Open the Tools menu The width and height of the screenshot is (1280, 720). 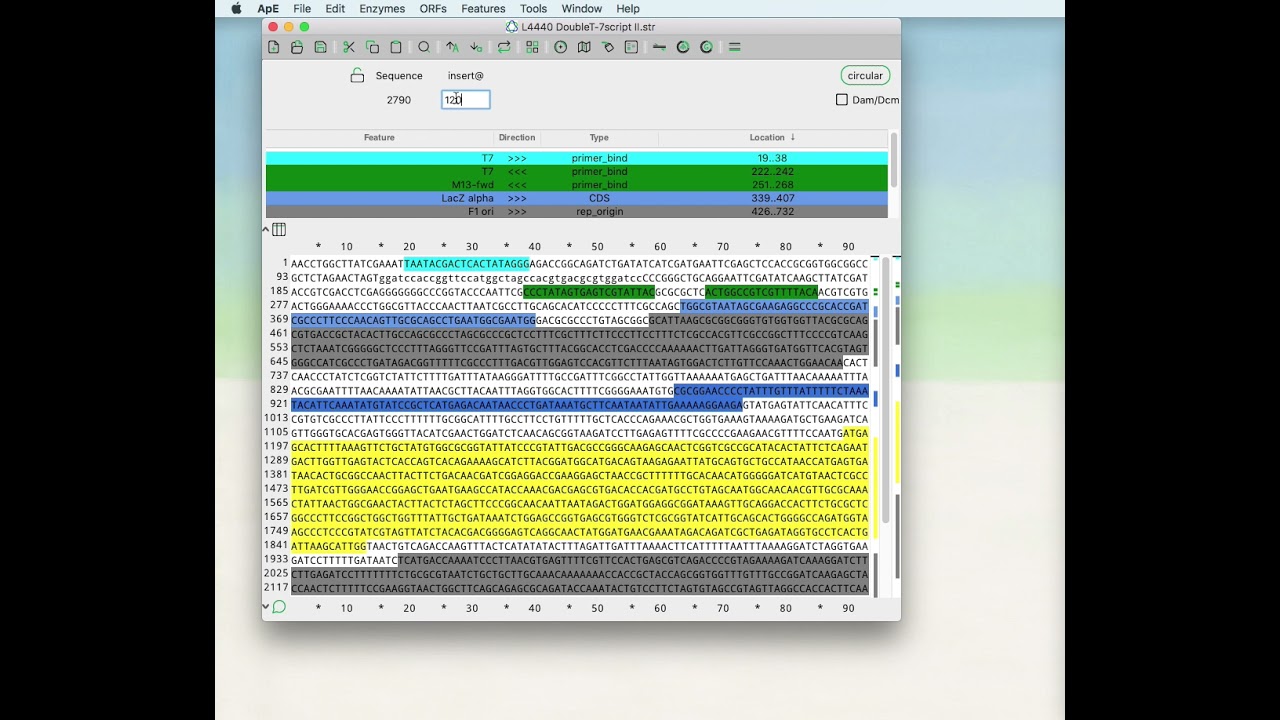coord(534,9)
